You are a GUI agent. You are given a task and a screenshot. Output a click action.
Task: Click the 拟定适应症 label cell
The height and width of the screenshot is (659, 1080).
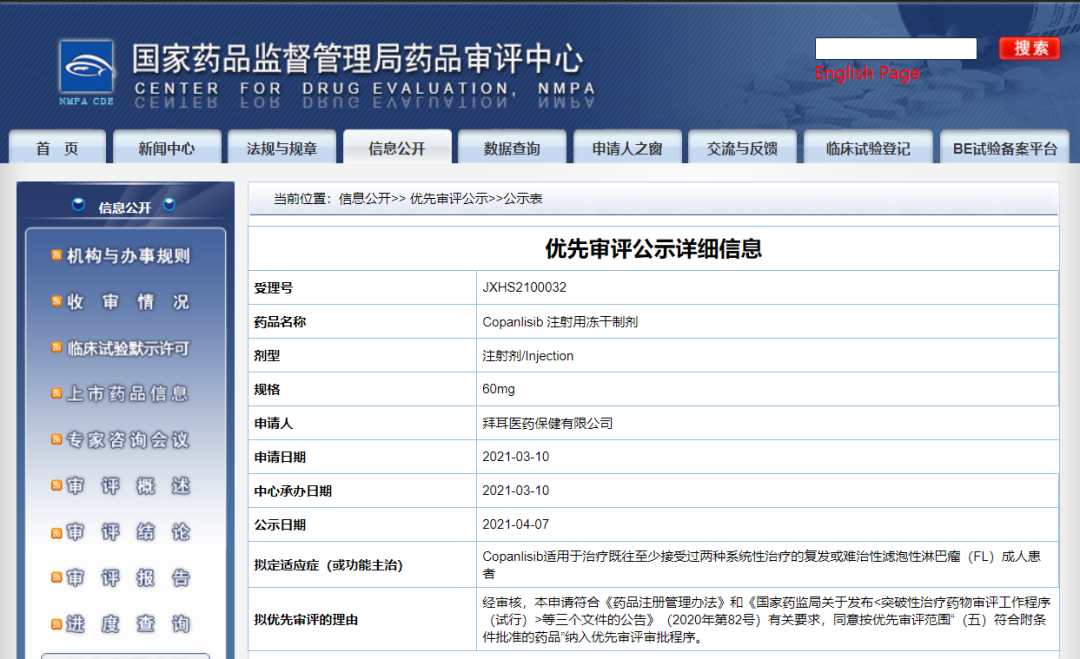click(x=362, y=565)
